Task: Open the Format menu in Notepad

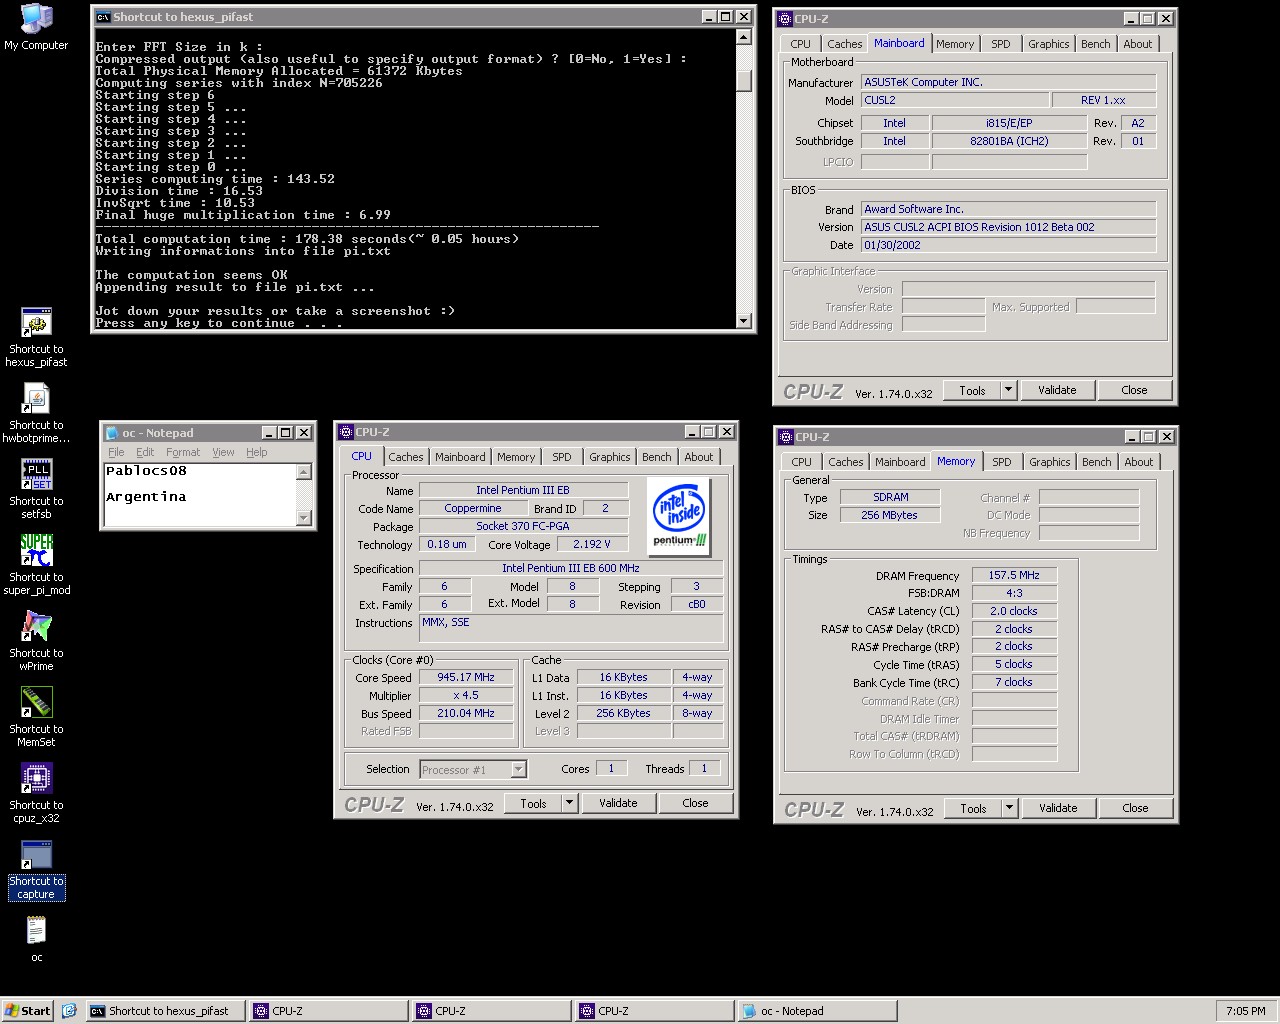Action: [183, 452]
